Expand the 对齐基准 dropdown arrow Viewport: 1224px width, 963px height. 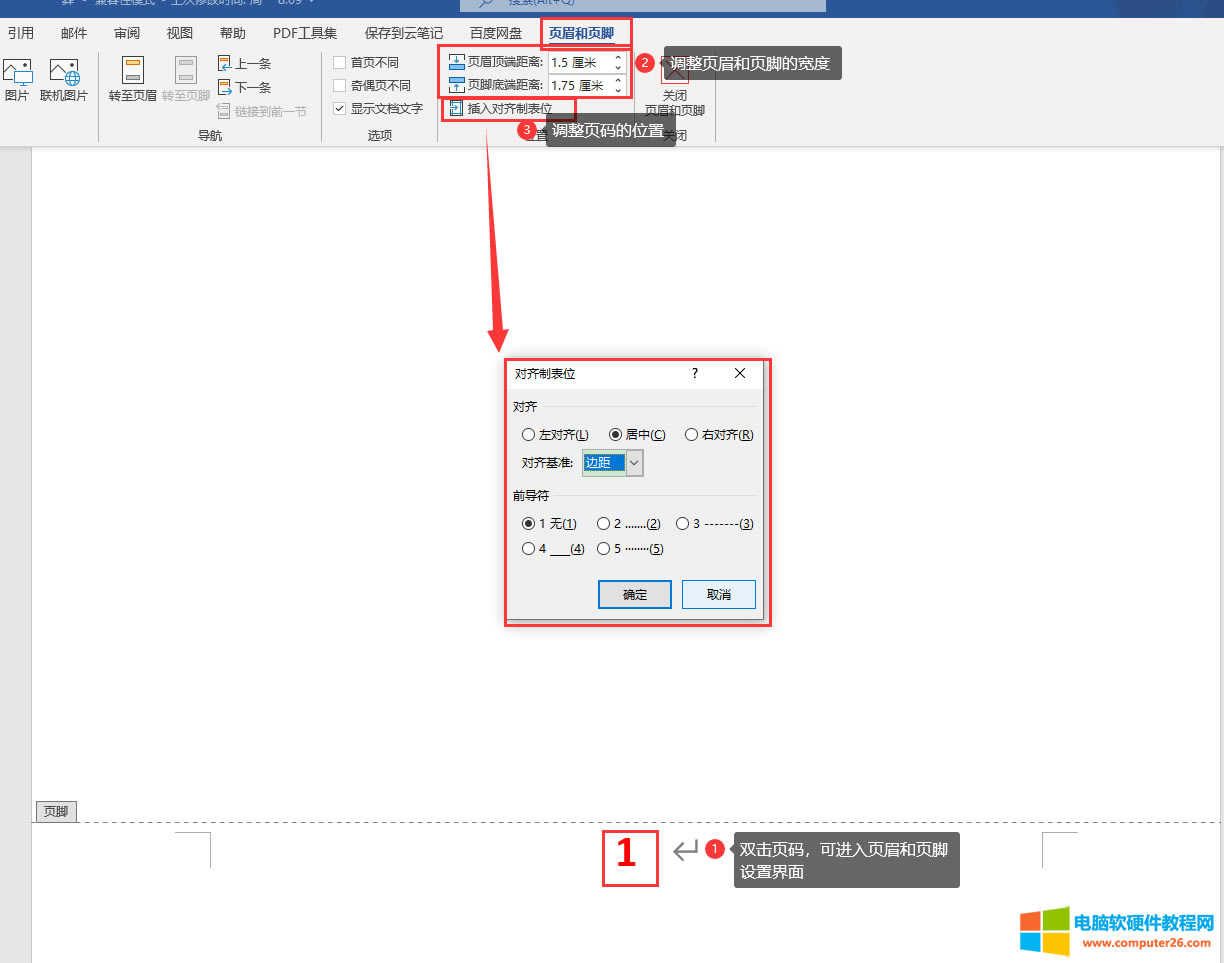[x=634, y=463]
